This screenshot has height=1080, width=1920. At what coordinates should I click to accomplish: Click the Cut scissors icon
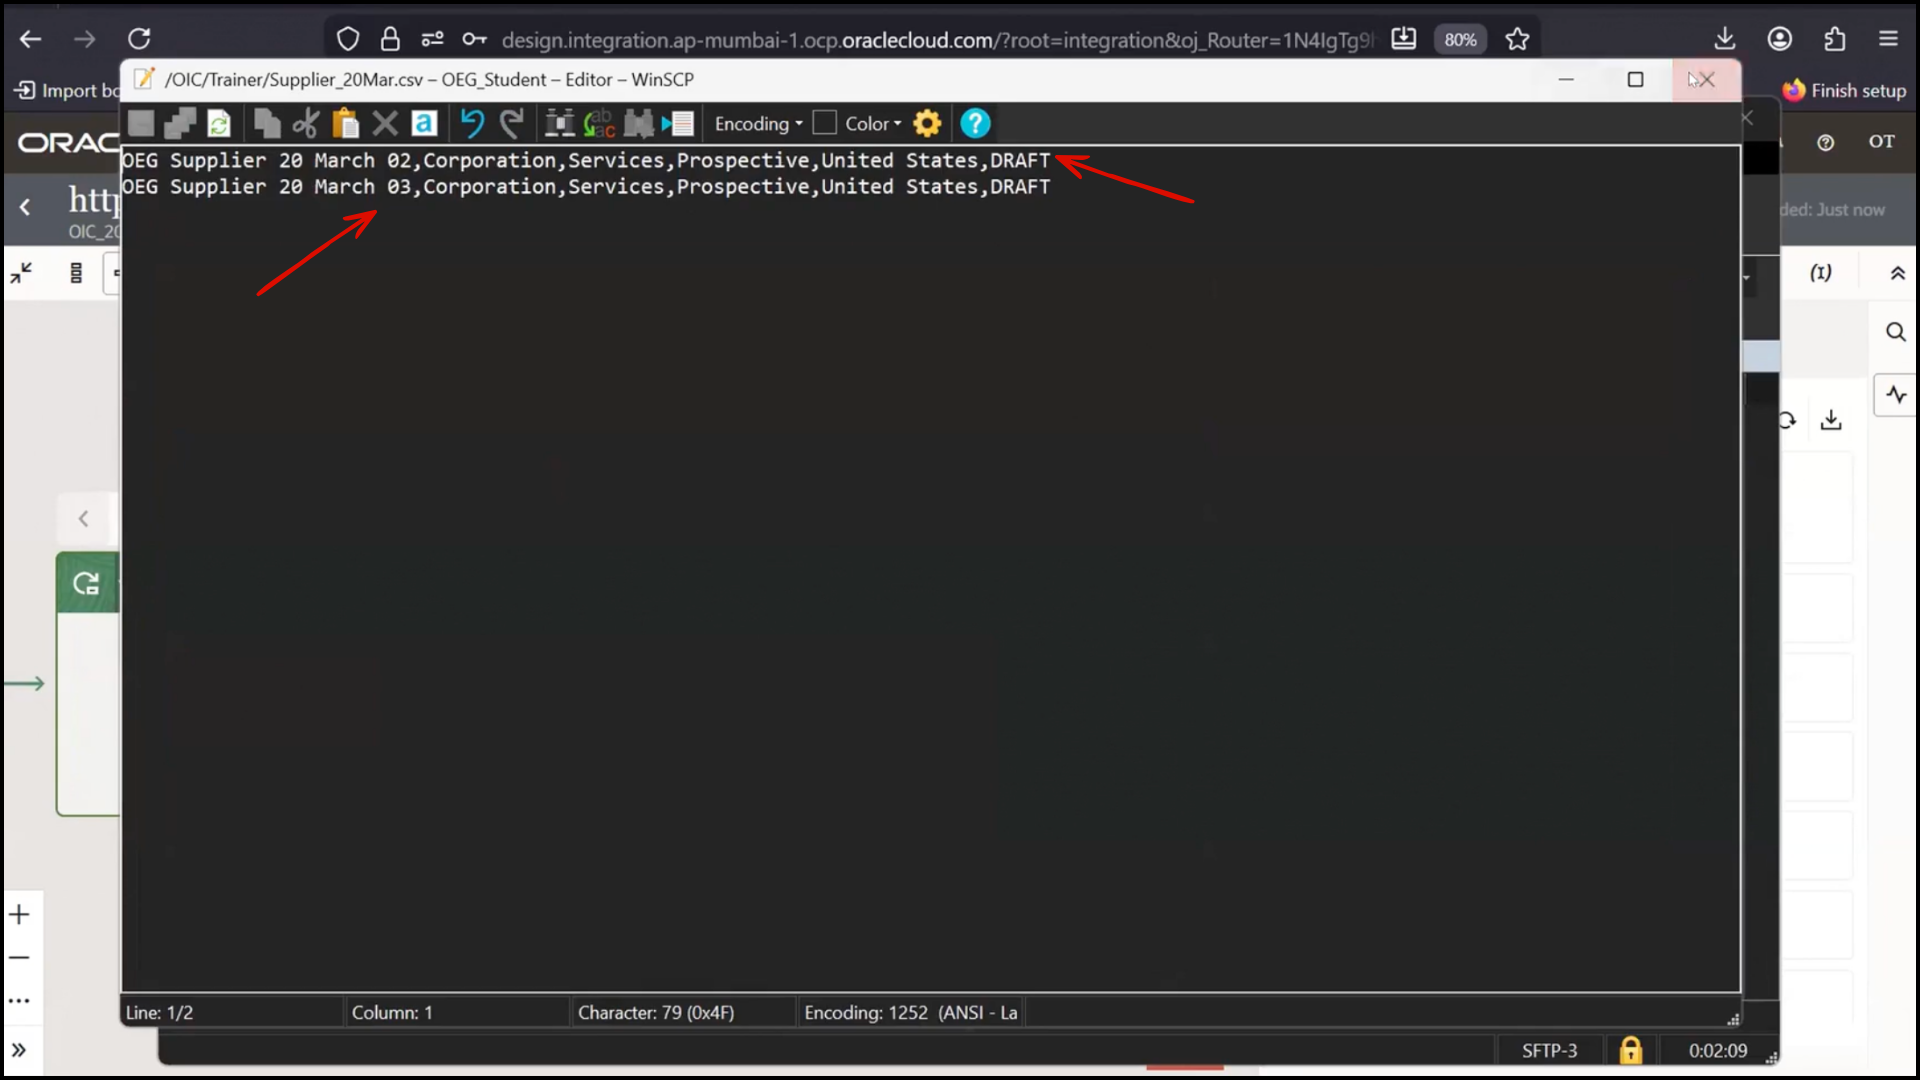coord(306,123)
